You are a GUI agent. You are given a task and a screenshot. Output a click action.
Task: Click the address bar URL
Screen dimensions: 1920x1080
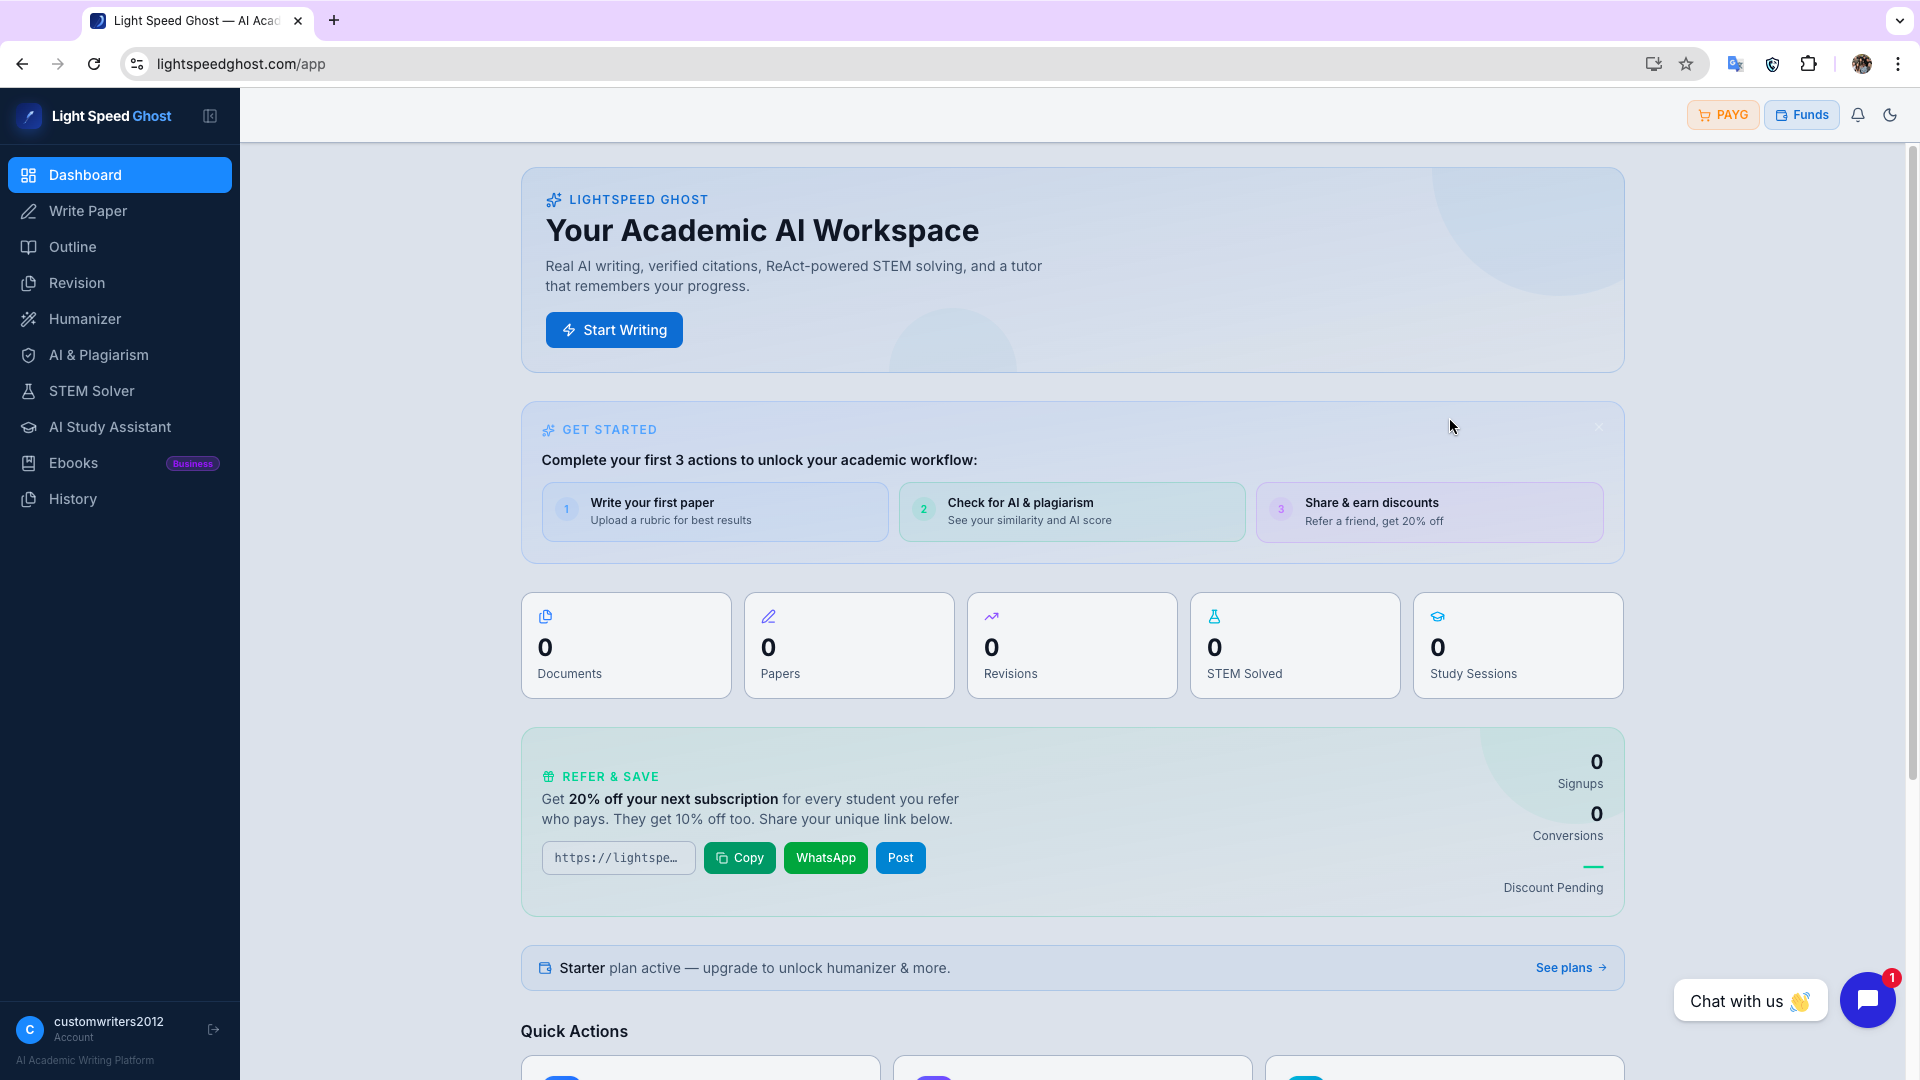point(241,64)
